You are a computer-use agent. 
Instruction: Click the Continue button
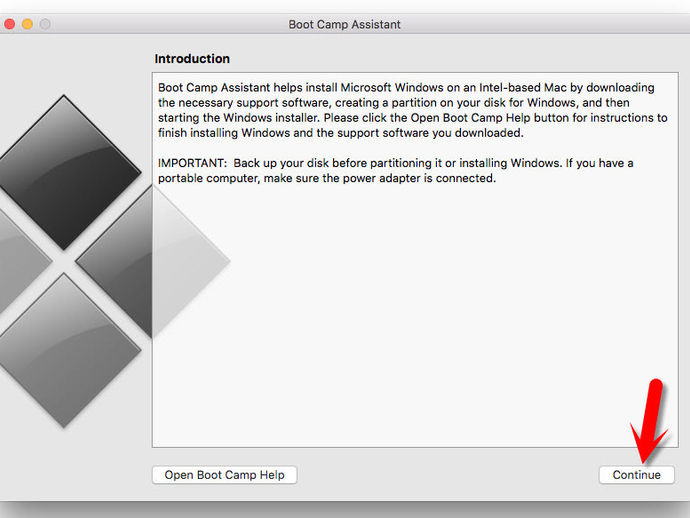(636, 475)
